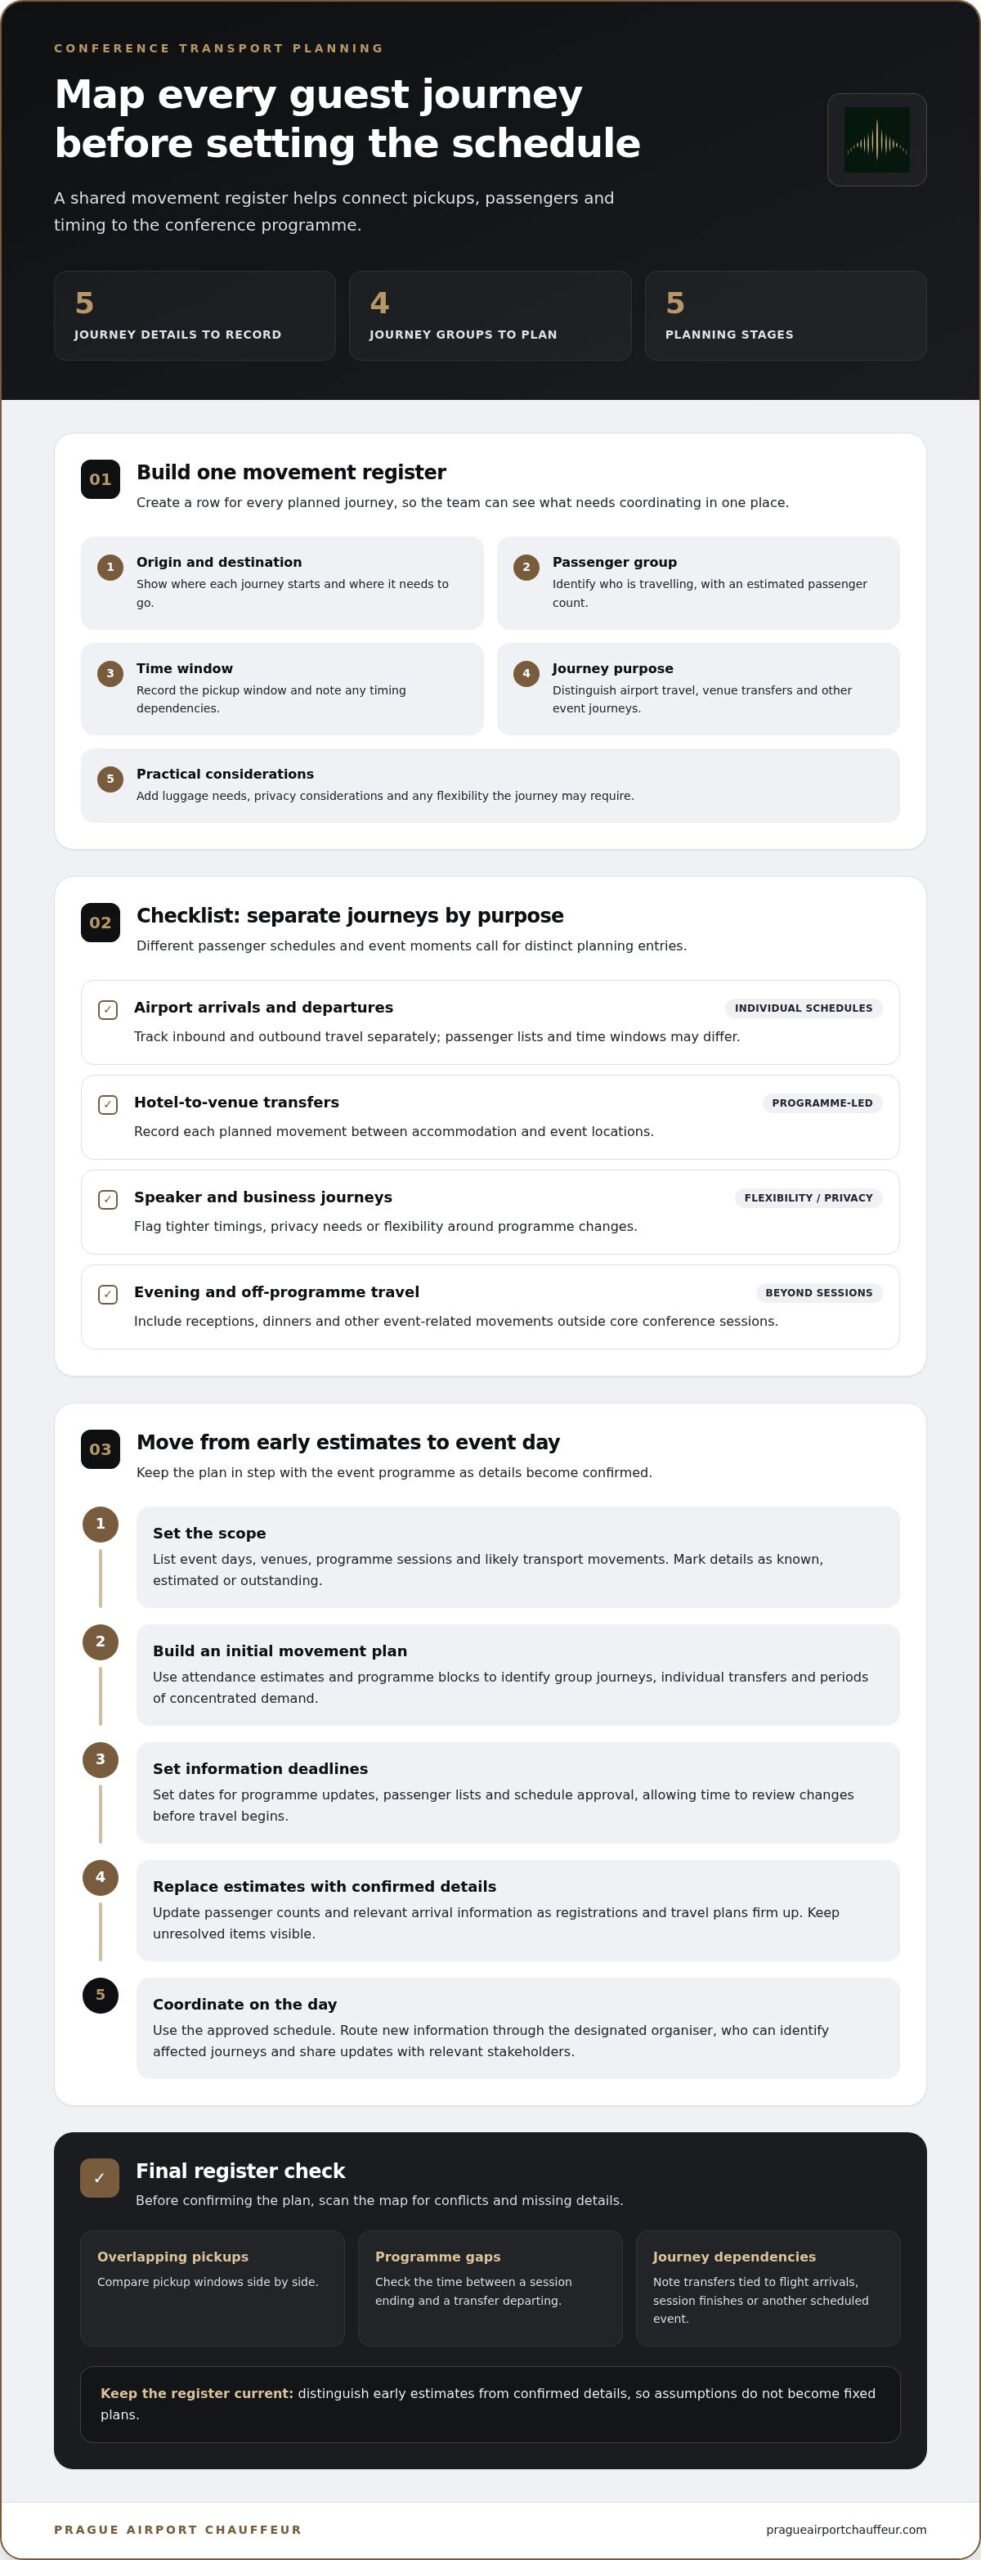Select the Overlapping pickups card
This screenshot has width=981, height=2560.
click(x=212, y=2288)
